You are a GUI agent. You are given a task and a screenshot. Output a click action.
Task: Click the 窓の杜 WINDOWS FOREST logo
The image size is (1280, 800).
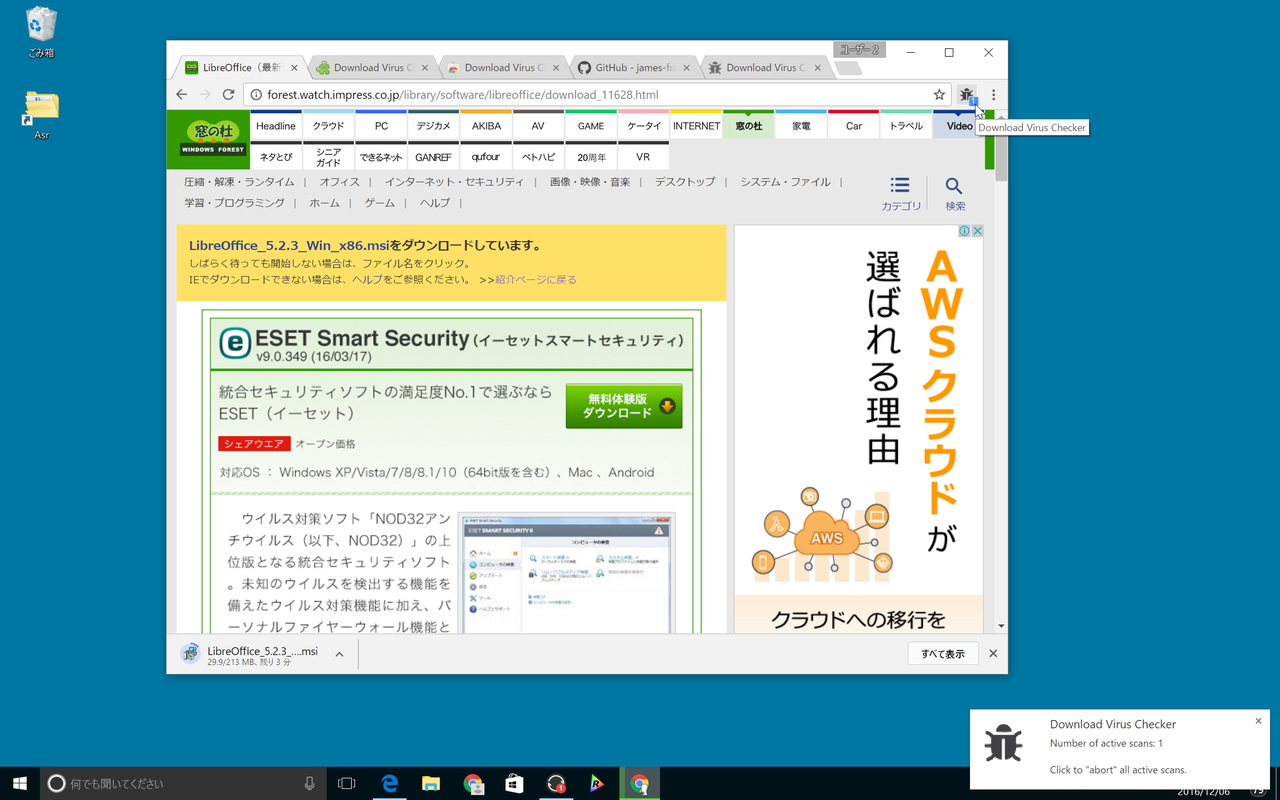click(208, 139)
